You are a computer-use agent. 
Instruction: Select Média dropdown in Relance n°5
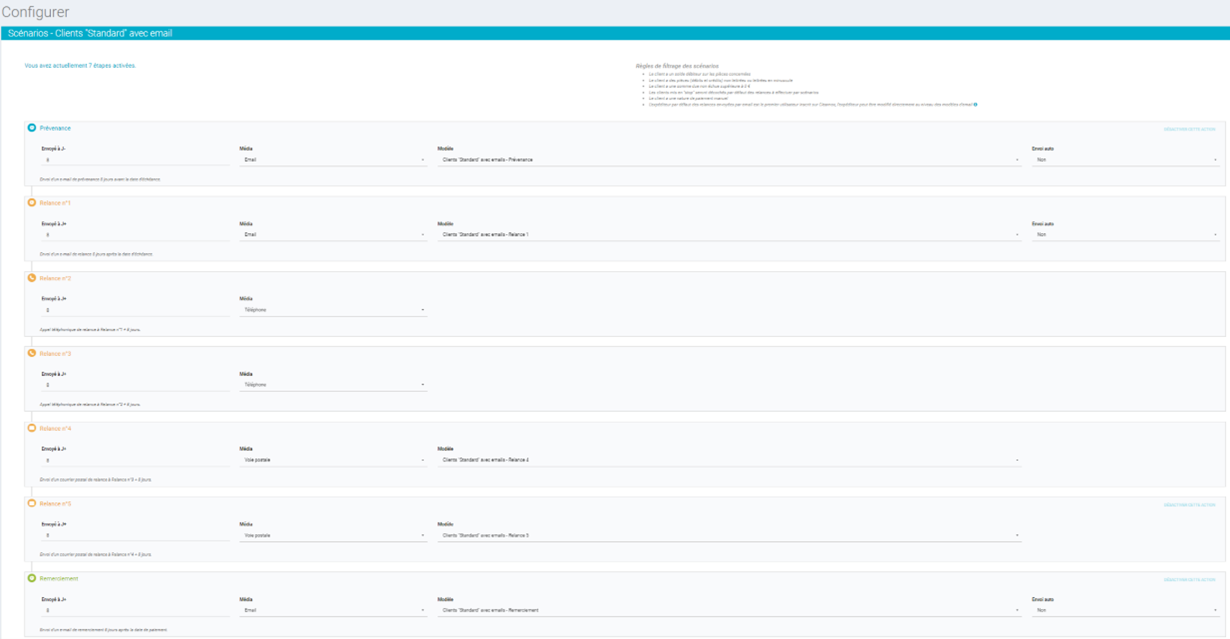(333, 535)
